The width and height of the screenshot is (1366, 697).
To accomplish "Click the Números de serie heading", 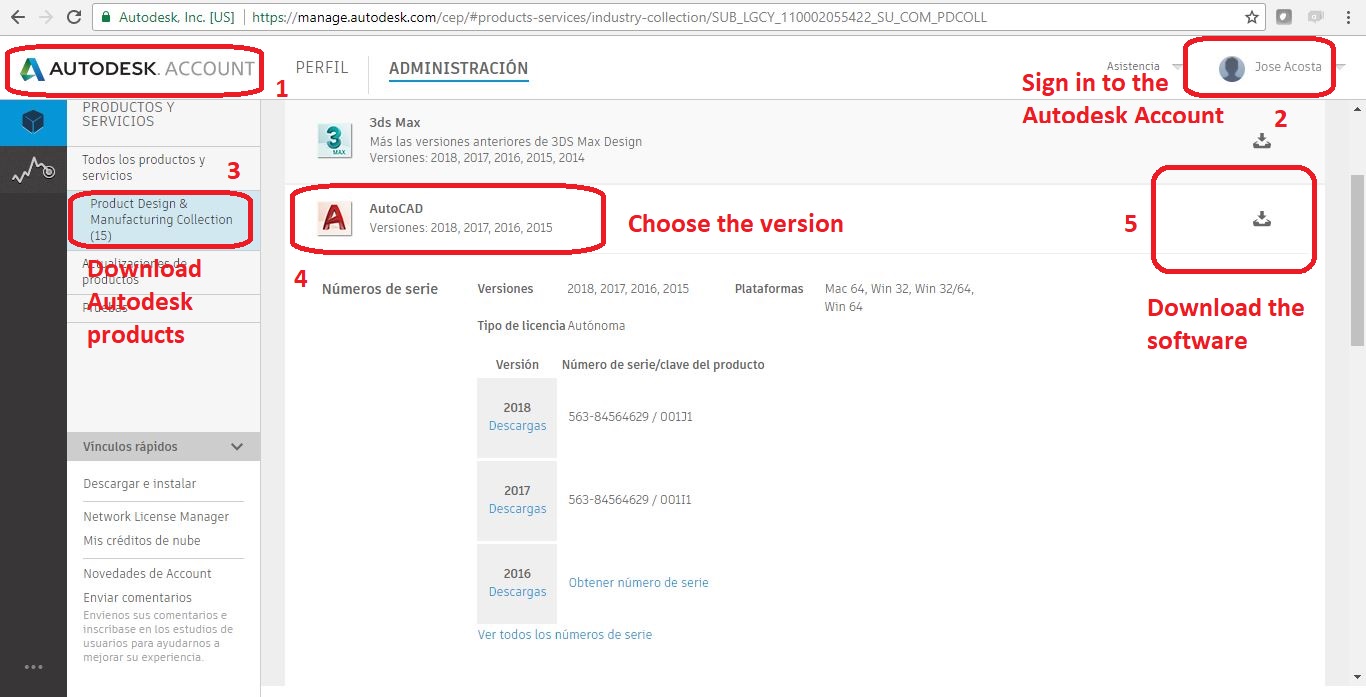I will 380,289.
